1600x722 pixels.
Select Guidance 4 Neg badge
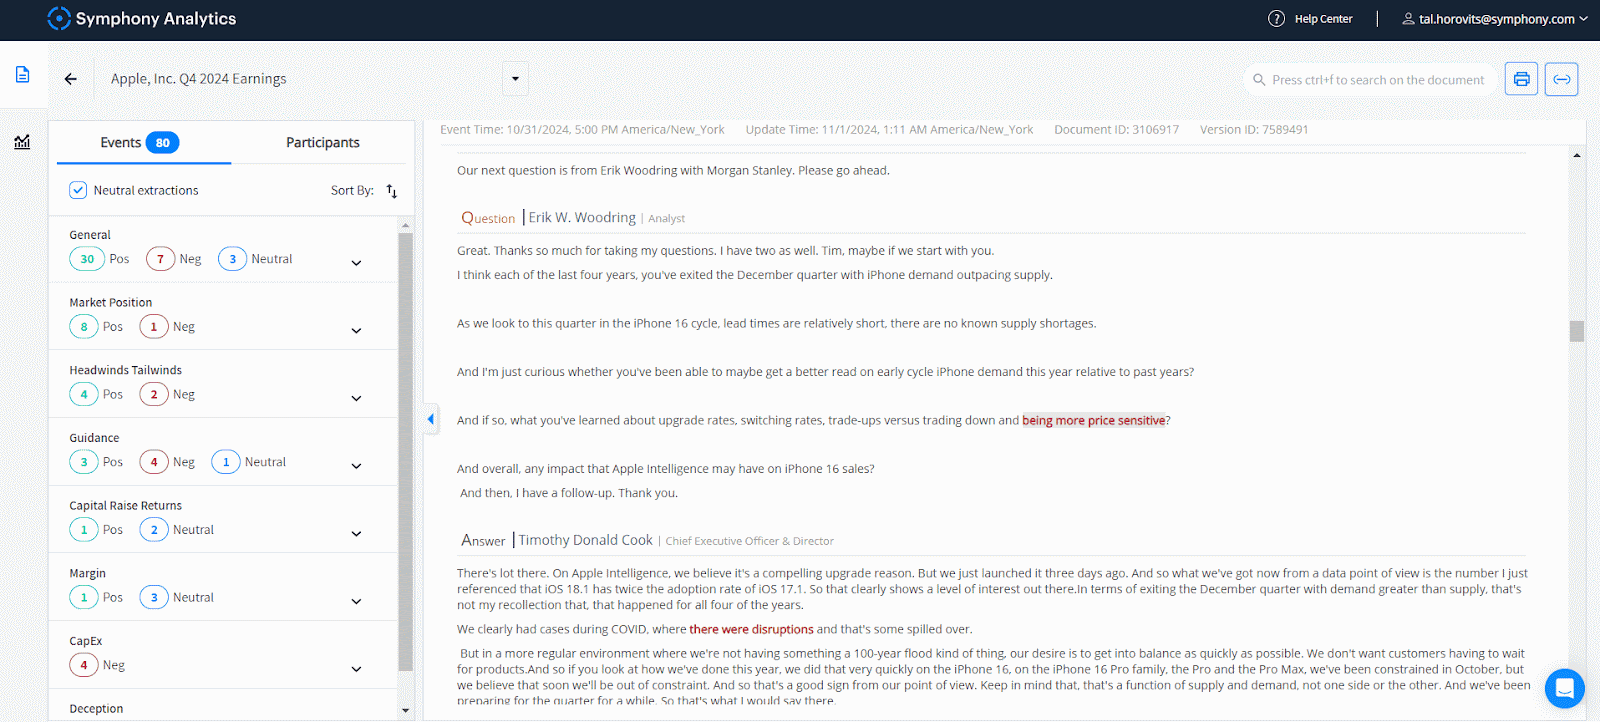(154, 462)
